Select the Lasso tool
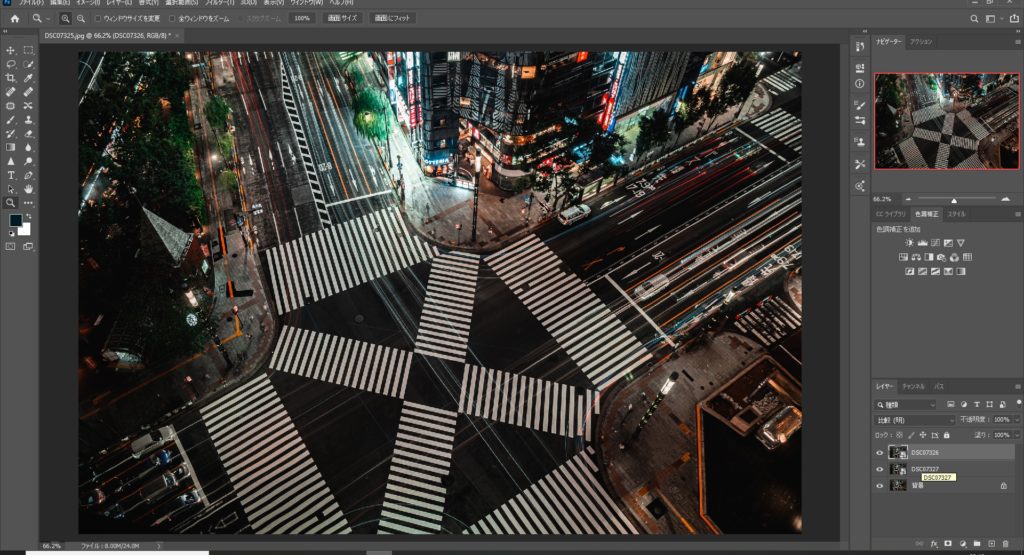The image size is (1024, 555). click(x=10, y=64)
